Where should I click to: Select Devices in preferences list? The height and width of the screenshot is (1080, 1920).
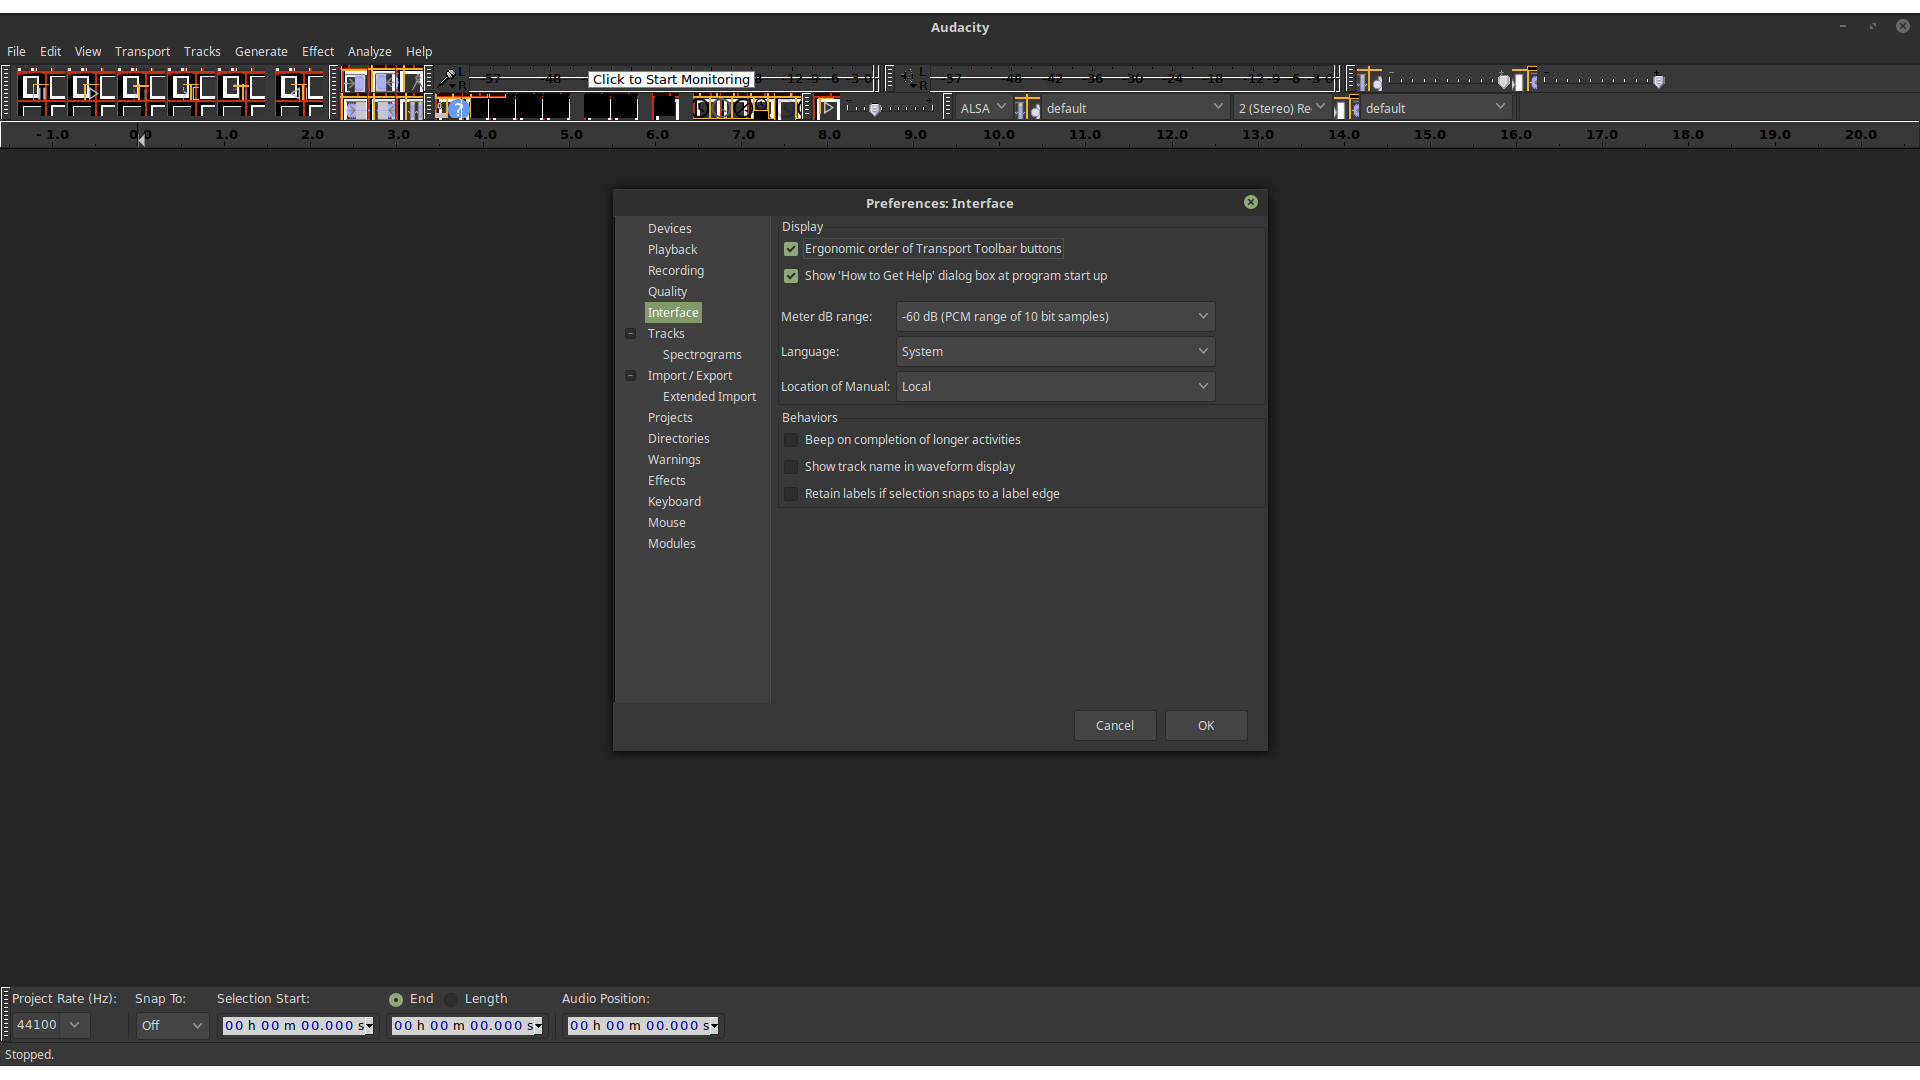pyautogui.click(x=669, y=229)
